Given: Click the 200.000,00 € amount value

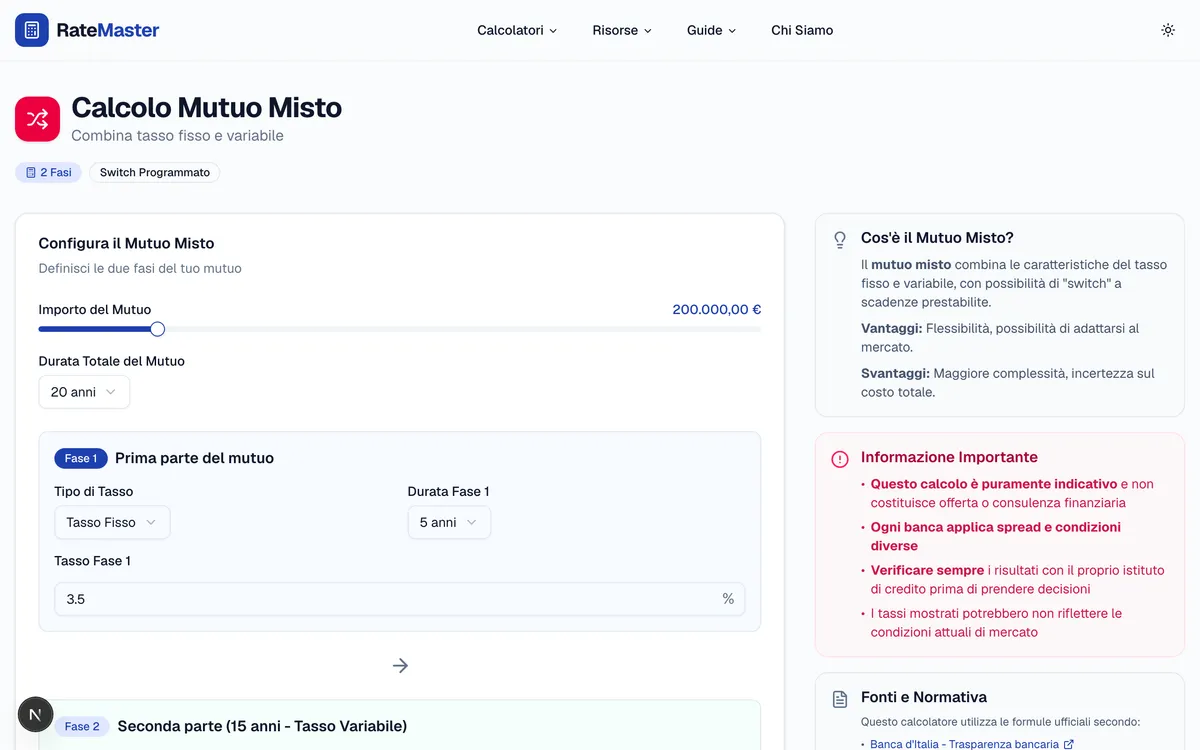Looking at the screenshot, I should click(x=717, y=310).
